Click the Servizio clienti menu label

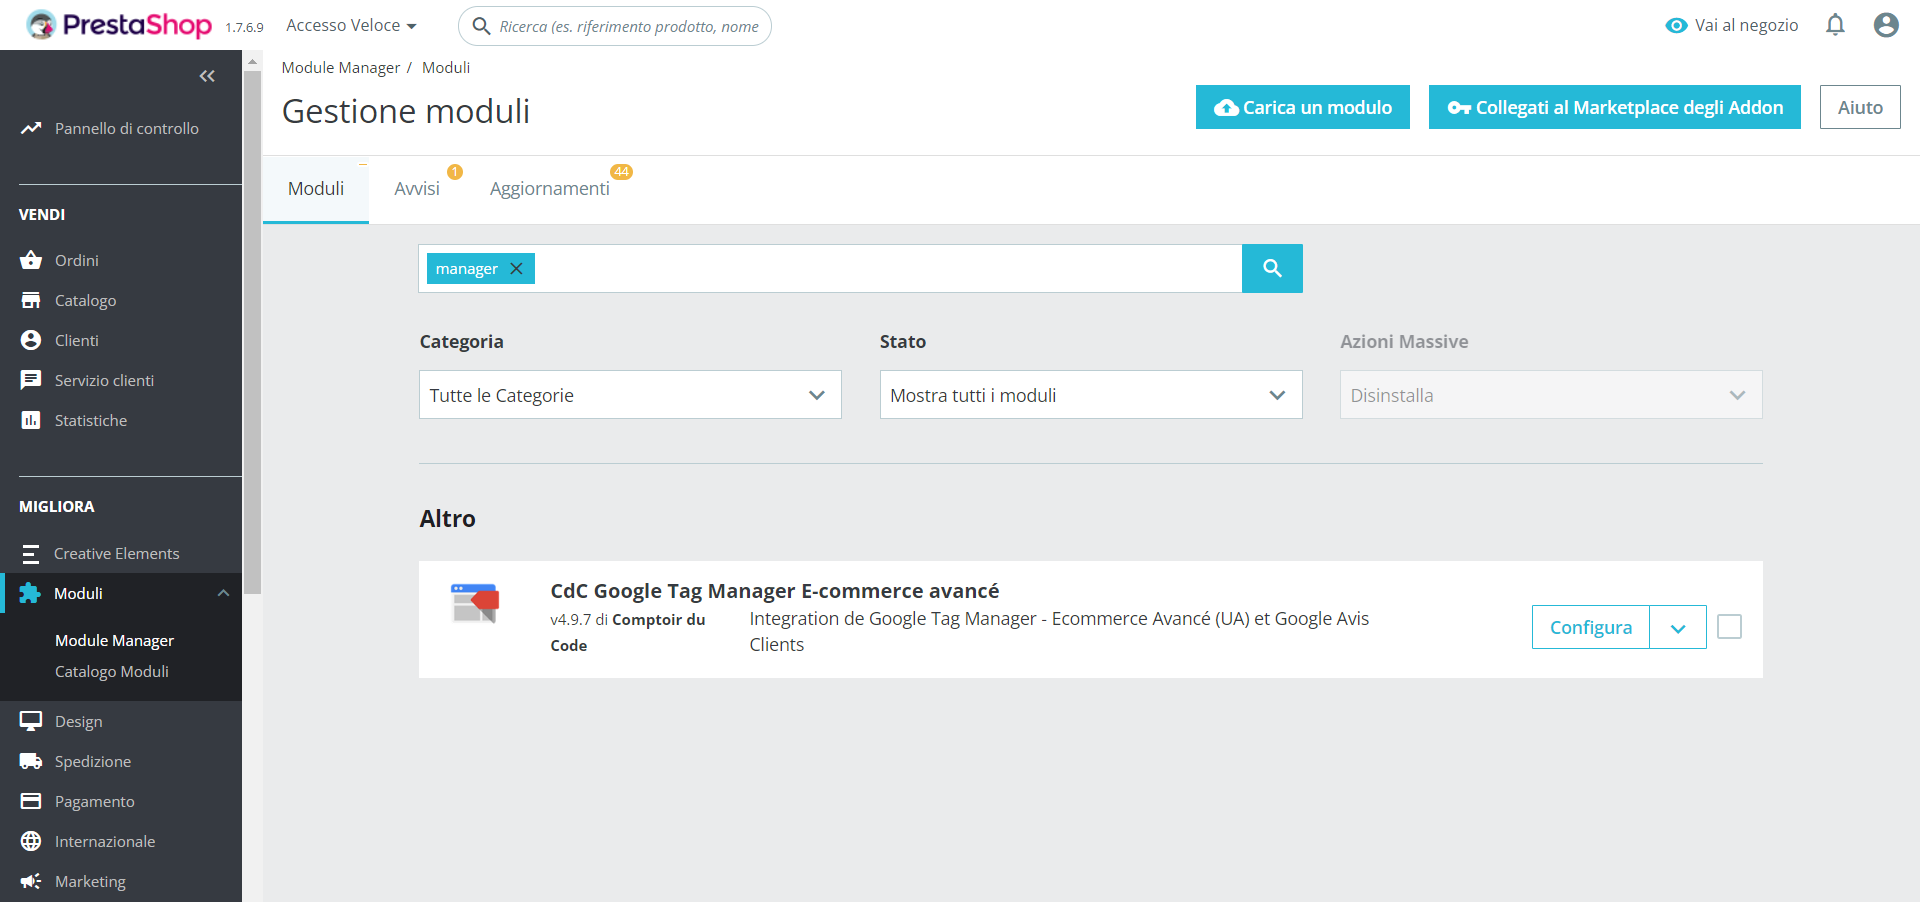pyautogui.click(x=104, y=380)
